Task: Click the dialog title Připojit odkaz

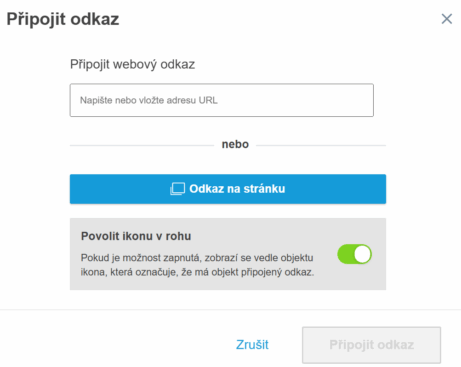Action: point(63,19)
